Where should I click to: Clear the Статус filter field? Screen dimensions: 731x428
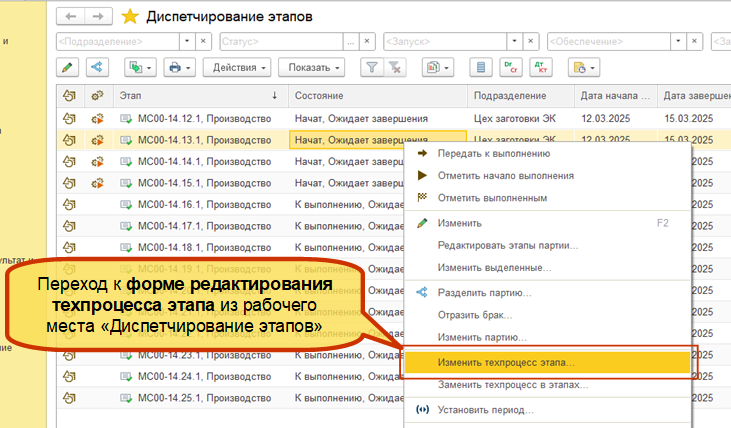pyautogui.click(x=367, y=41)
